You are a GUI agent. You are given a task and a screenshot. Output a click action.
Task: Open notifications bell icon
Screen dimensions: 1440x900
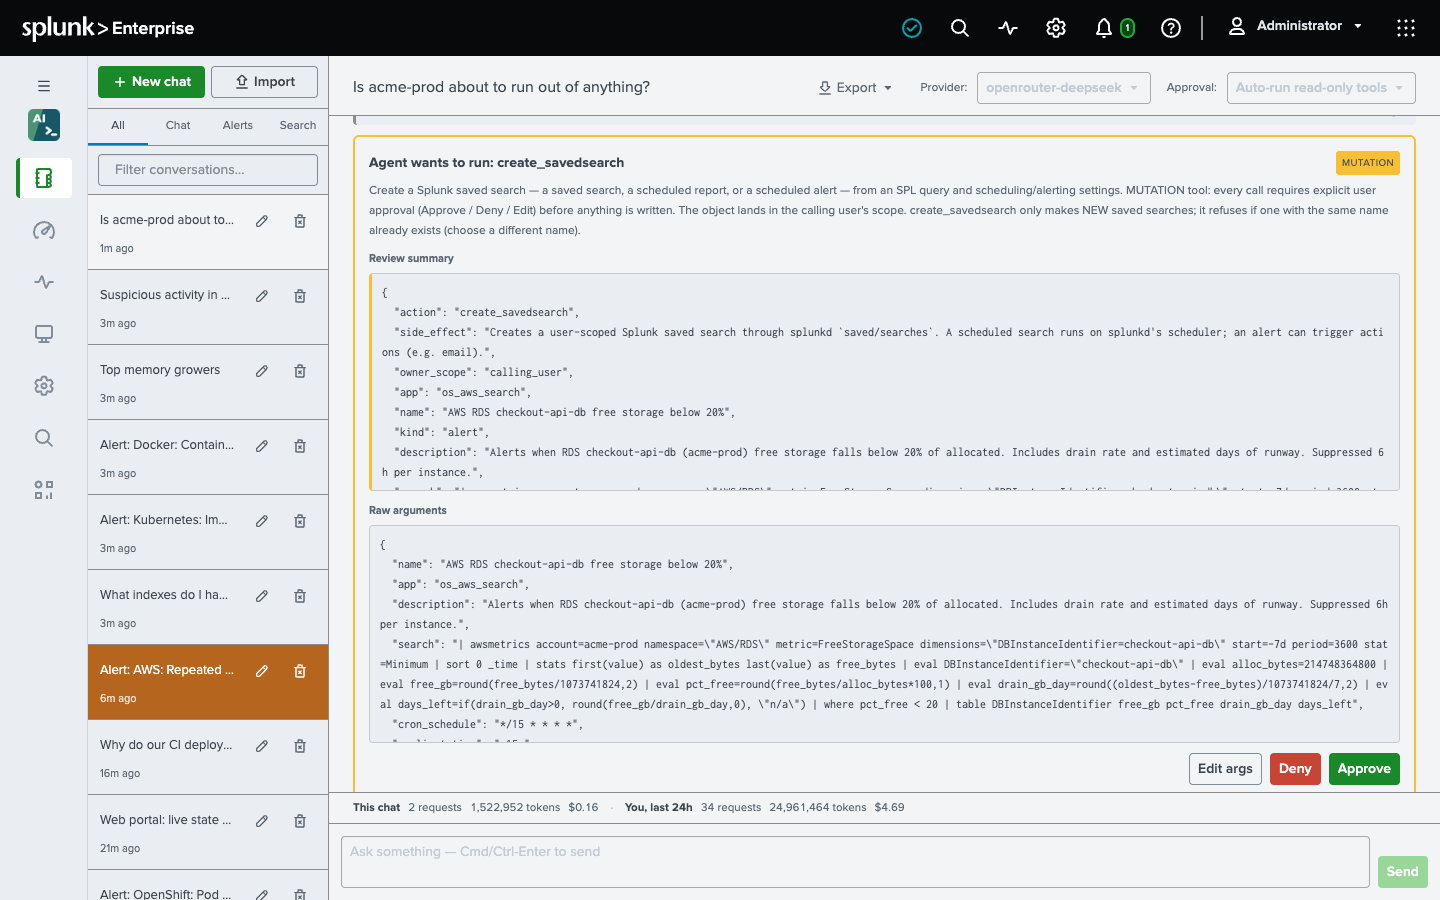tap(1104, 28)
